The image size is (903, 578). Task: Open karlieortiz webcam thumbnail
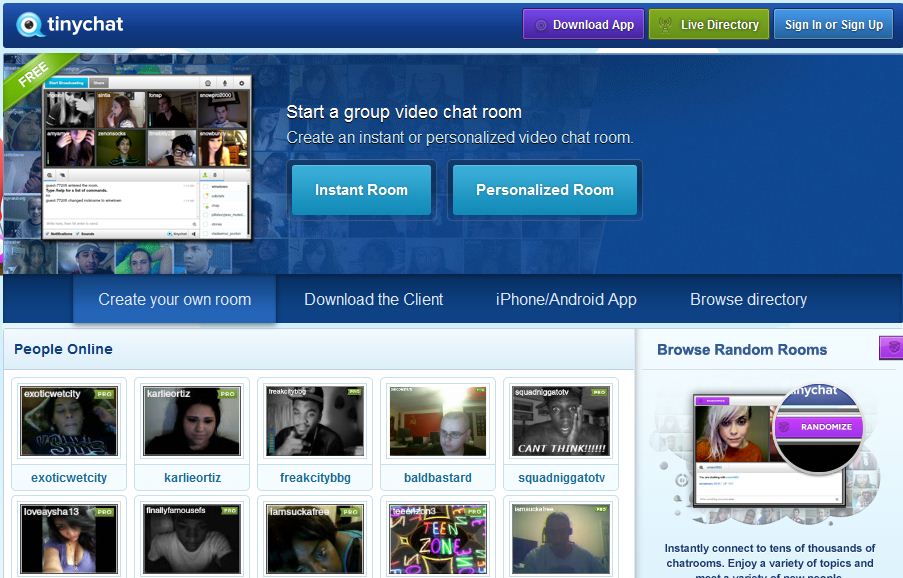tap(192, 421)
